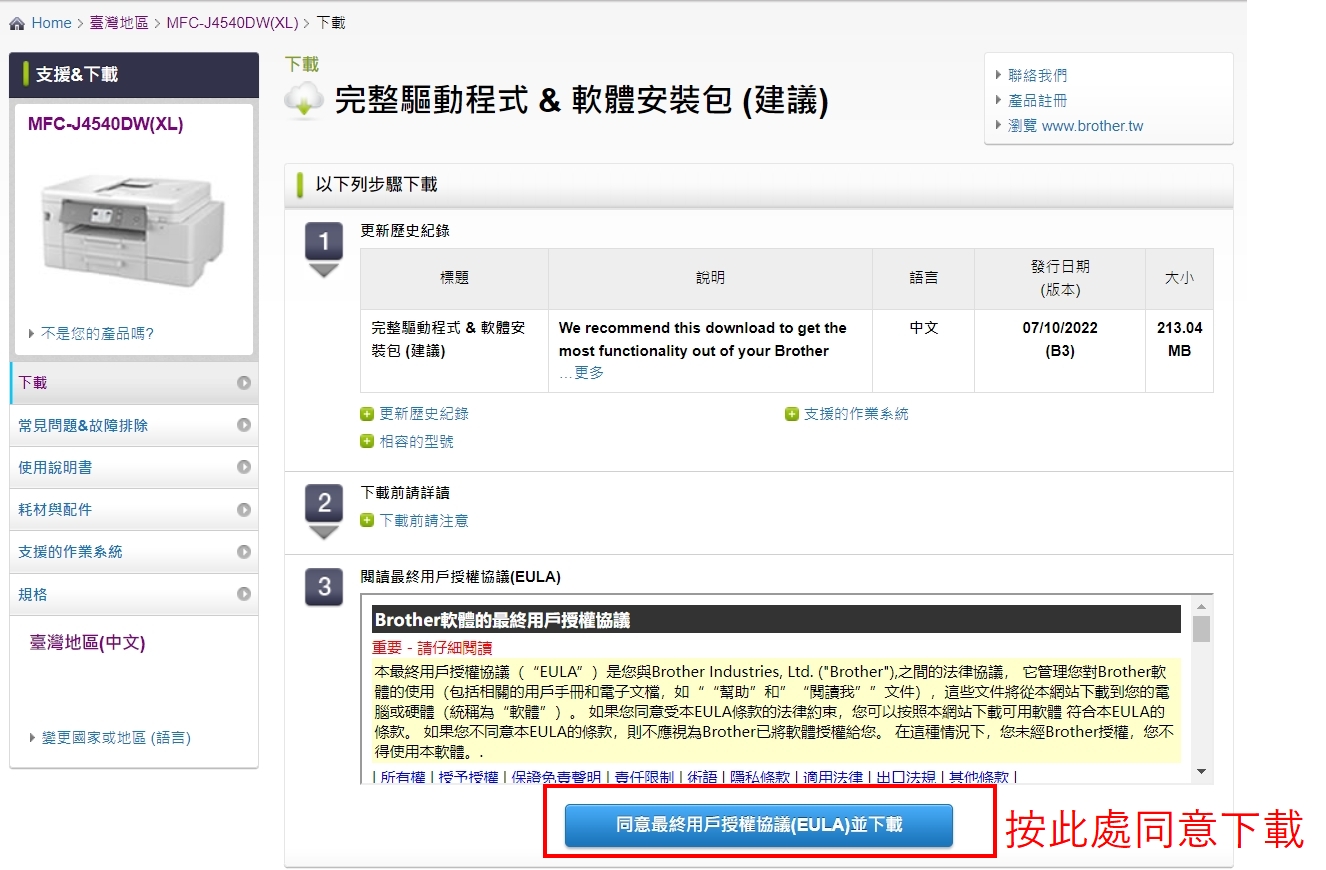Click 臺灣地區(中文) region label
This screenshot has width=1326, height=870.
87,643
